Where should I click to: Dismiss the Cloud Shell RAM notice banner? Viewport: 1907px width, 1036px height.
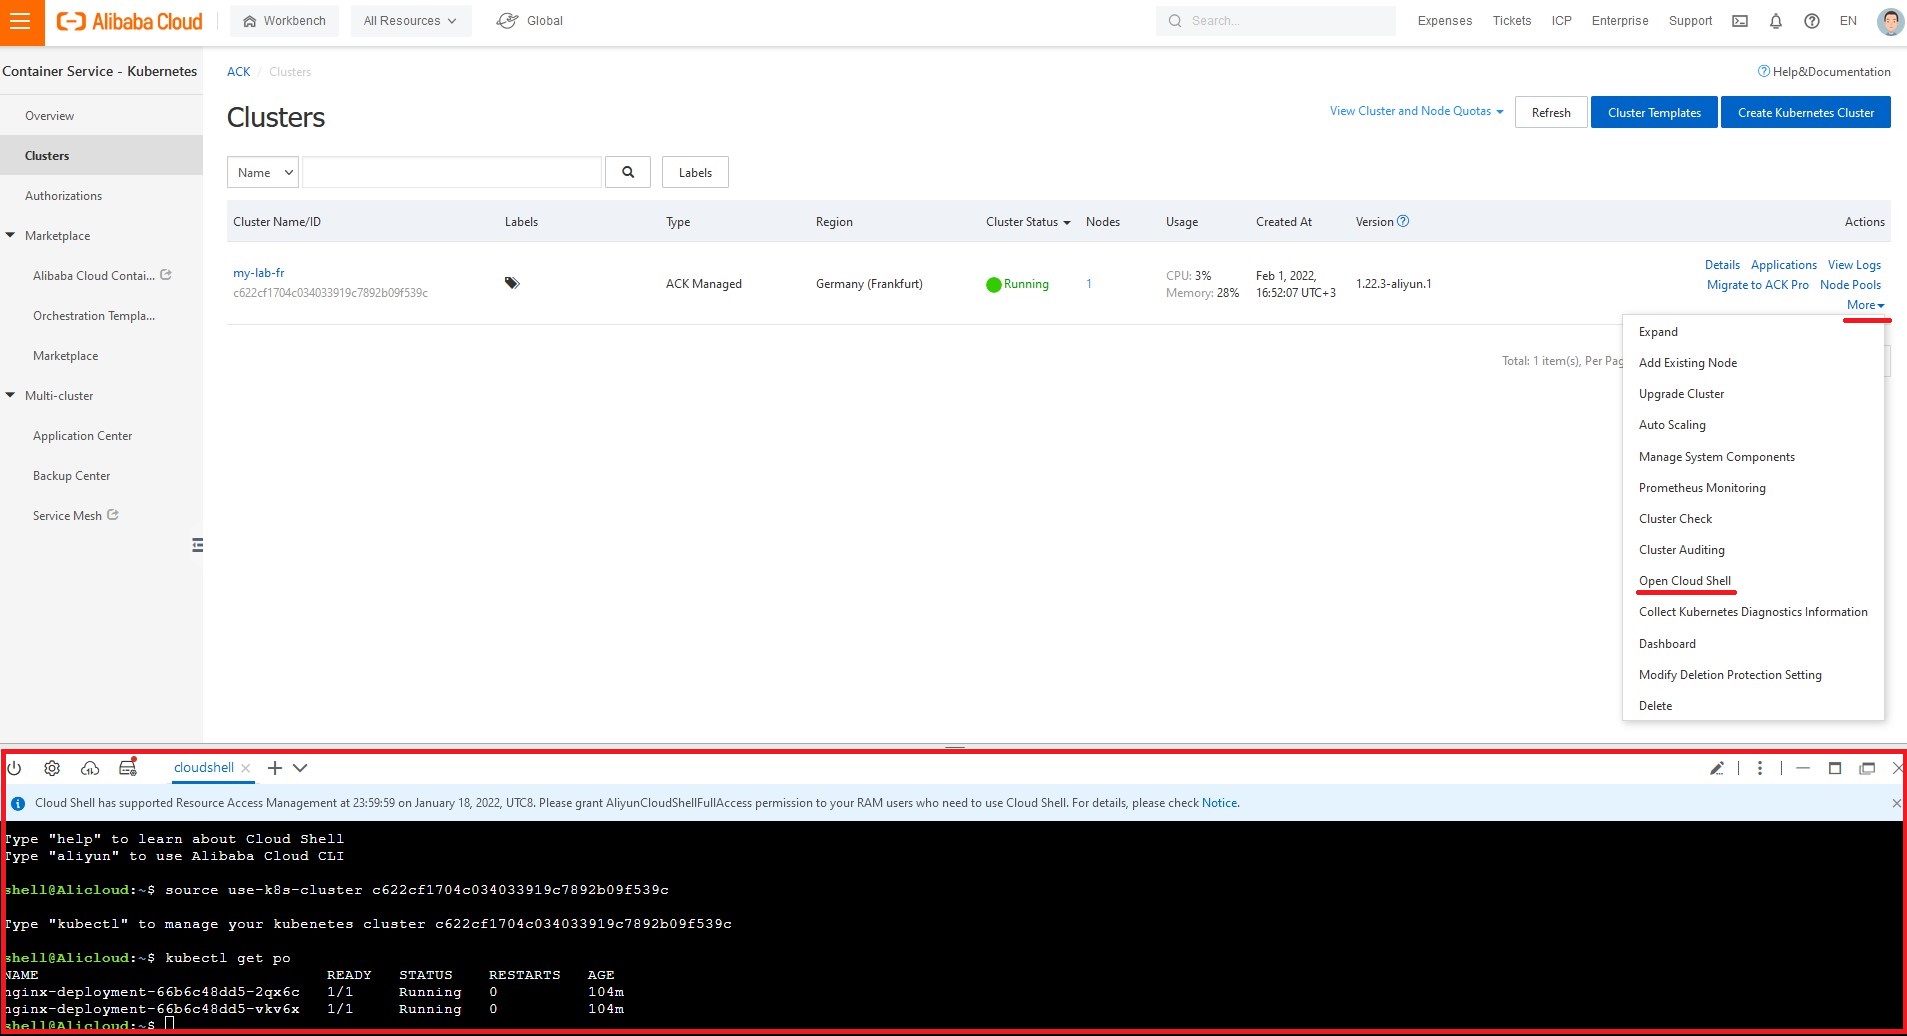tap(1897, 803)
